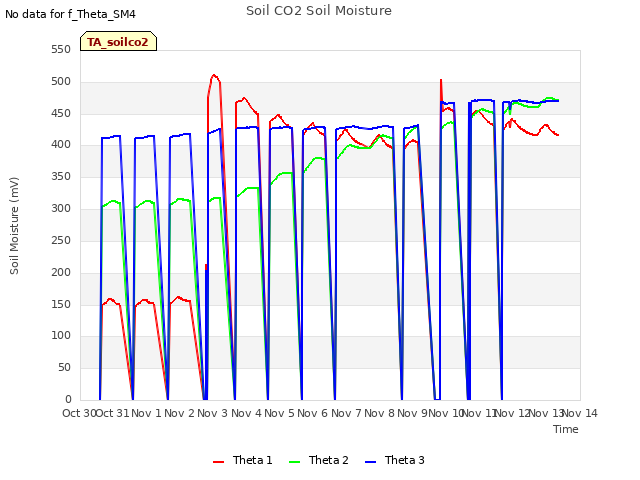
Task: Click the 500 y-axis tick label
Action: (x=61, y=82)
